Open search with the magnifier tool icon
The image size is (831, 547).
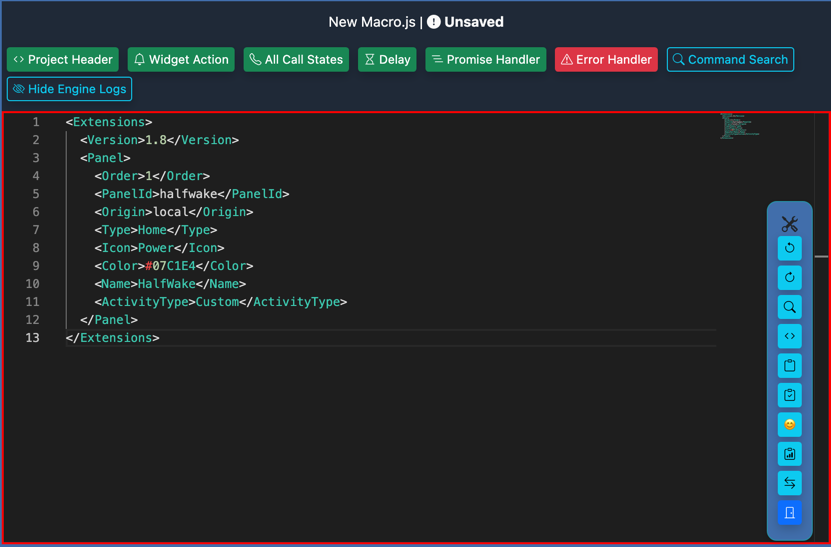(789, 307)
